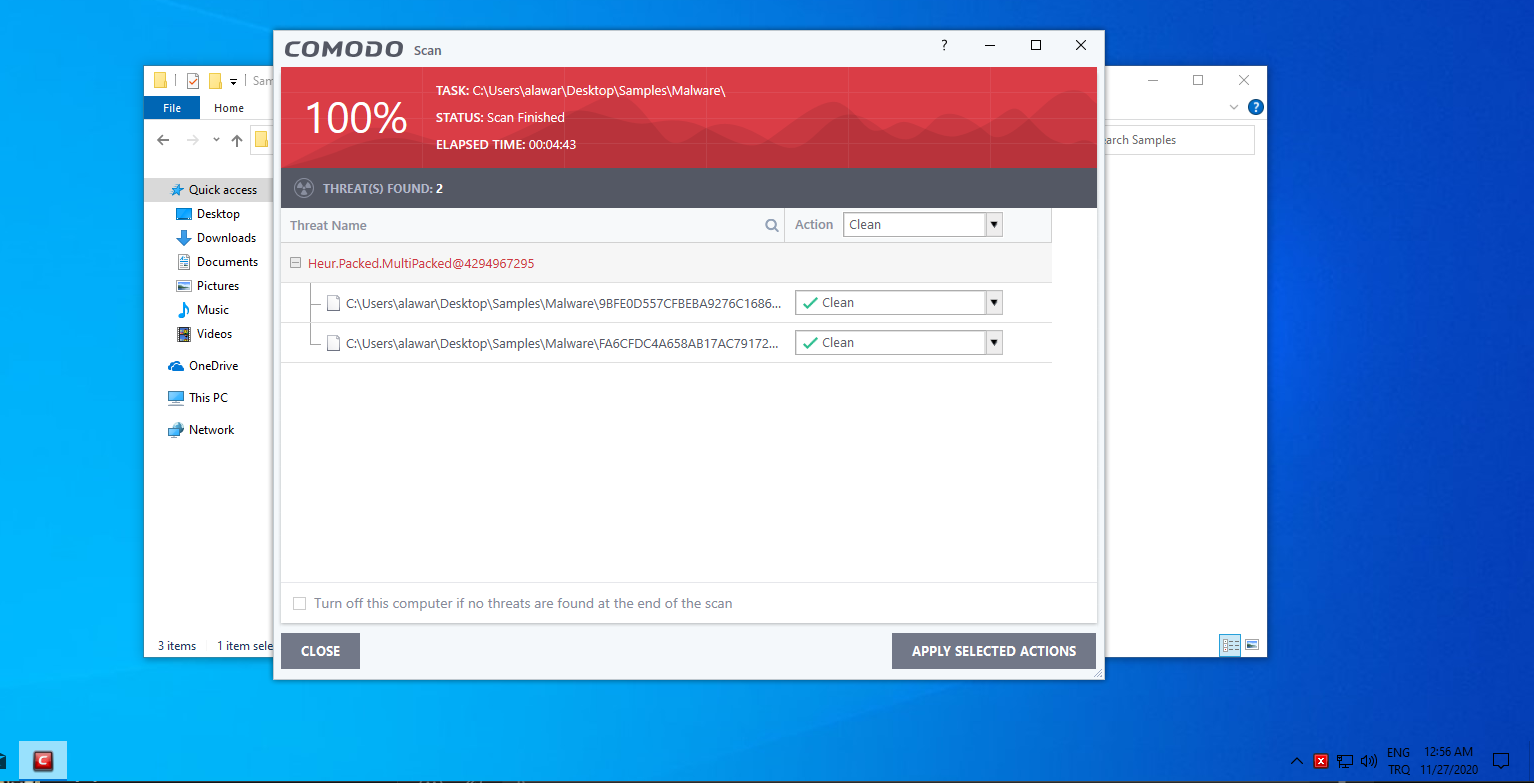Open the header Action dropdown set to Clean
This screenshot has height=783, width=1534.
point(994,225)
